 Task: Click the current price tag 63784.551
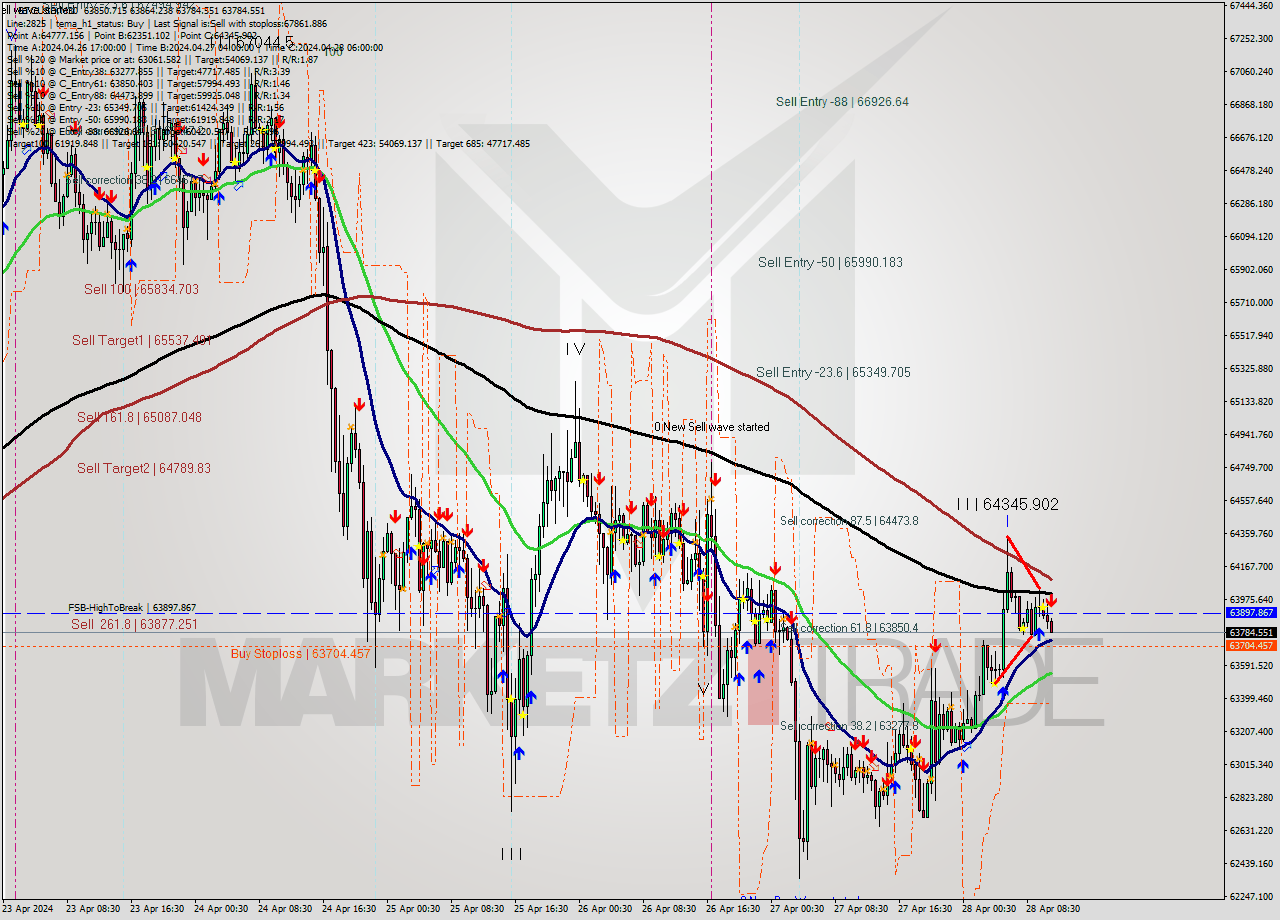pyautogui.click(x=1251, y=632)
